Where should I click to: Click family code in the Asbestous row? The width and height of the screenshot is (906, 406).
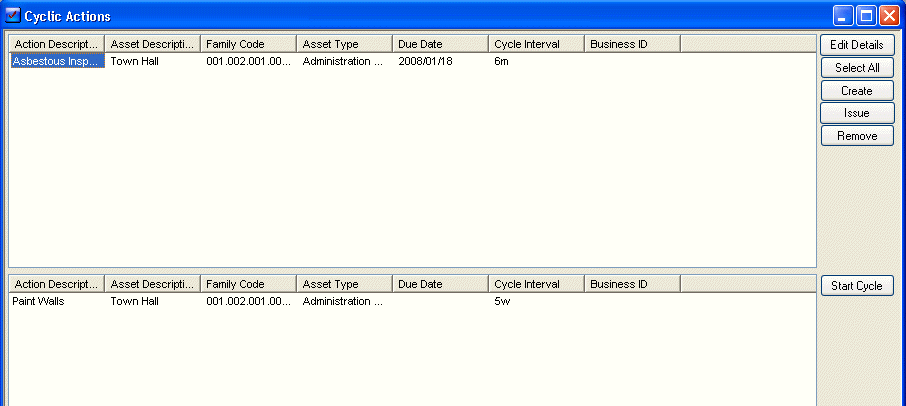[x=248, y=61]
